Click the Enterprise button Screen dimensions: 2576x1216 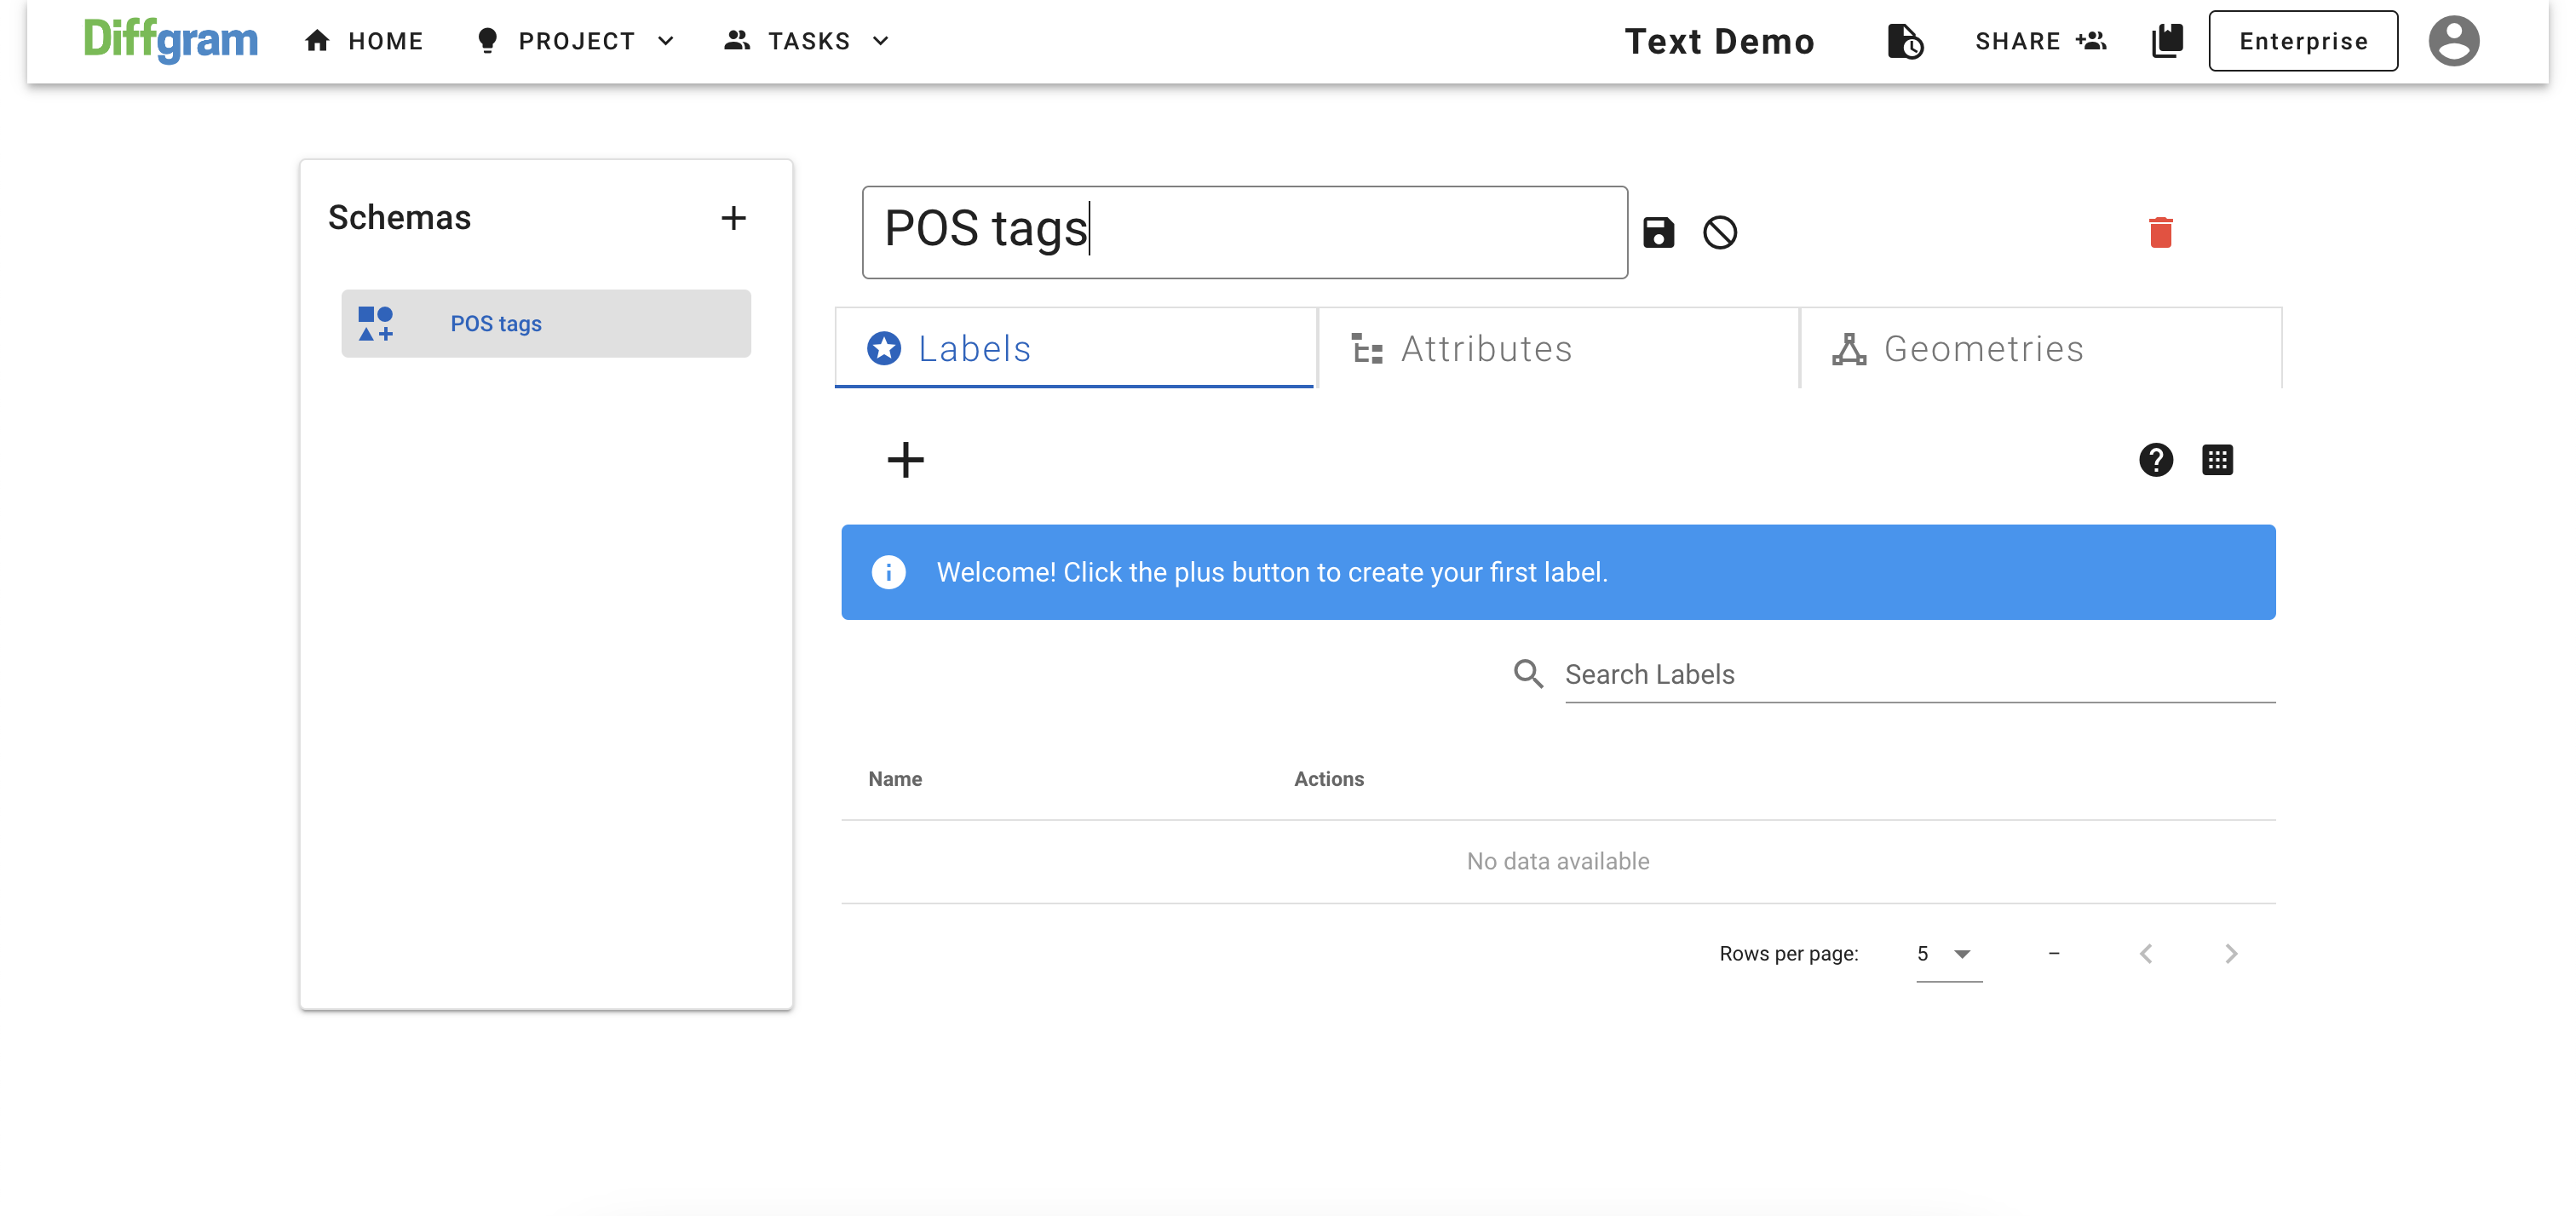(x=2302, y=41)
